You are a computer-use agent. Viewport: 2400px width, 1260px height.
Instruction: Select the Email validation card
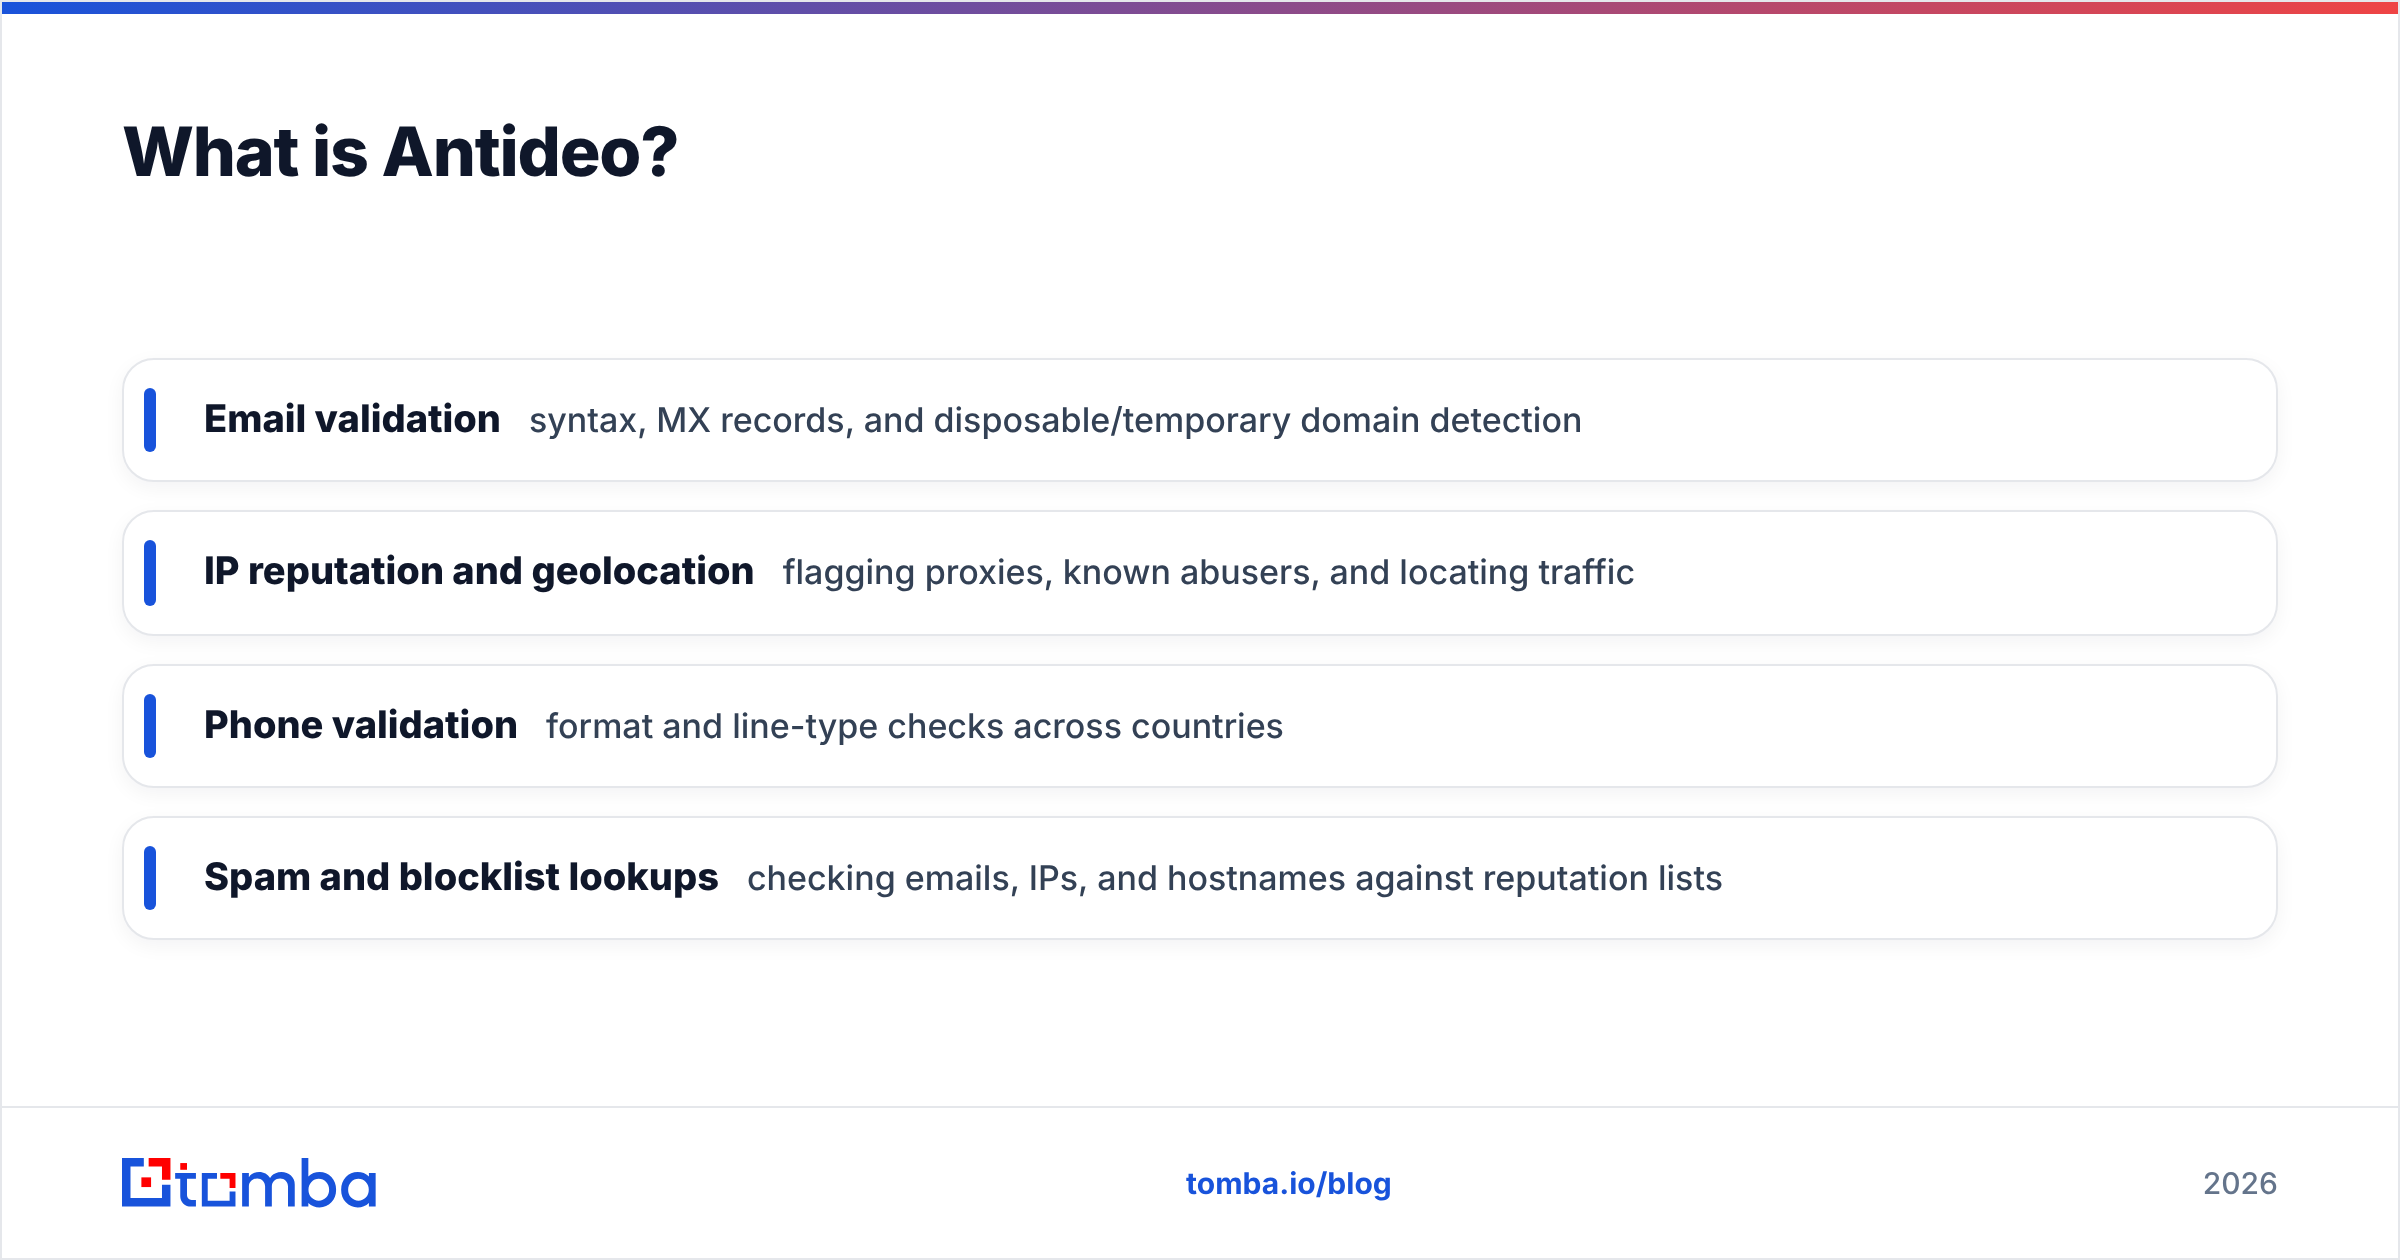point(1200,420)
